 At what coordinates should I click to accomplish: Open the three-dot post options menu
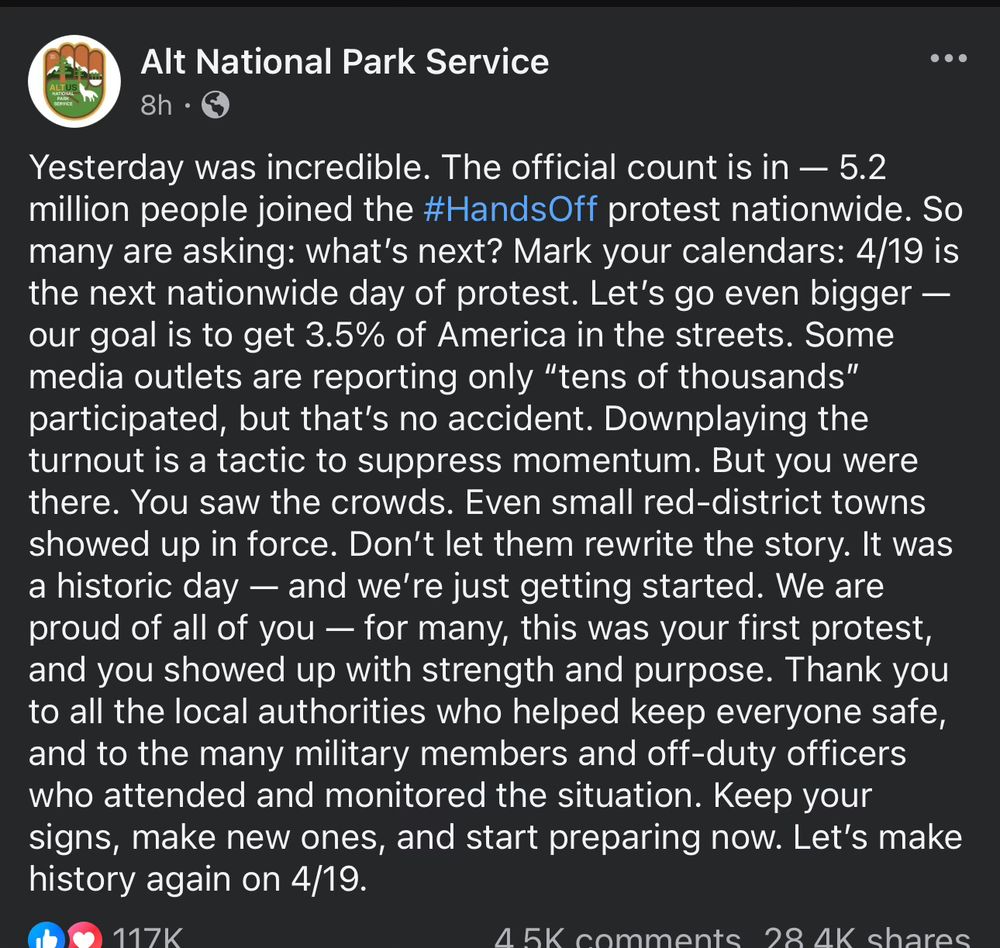[948, 59]
